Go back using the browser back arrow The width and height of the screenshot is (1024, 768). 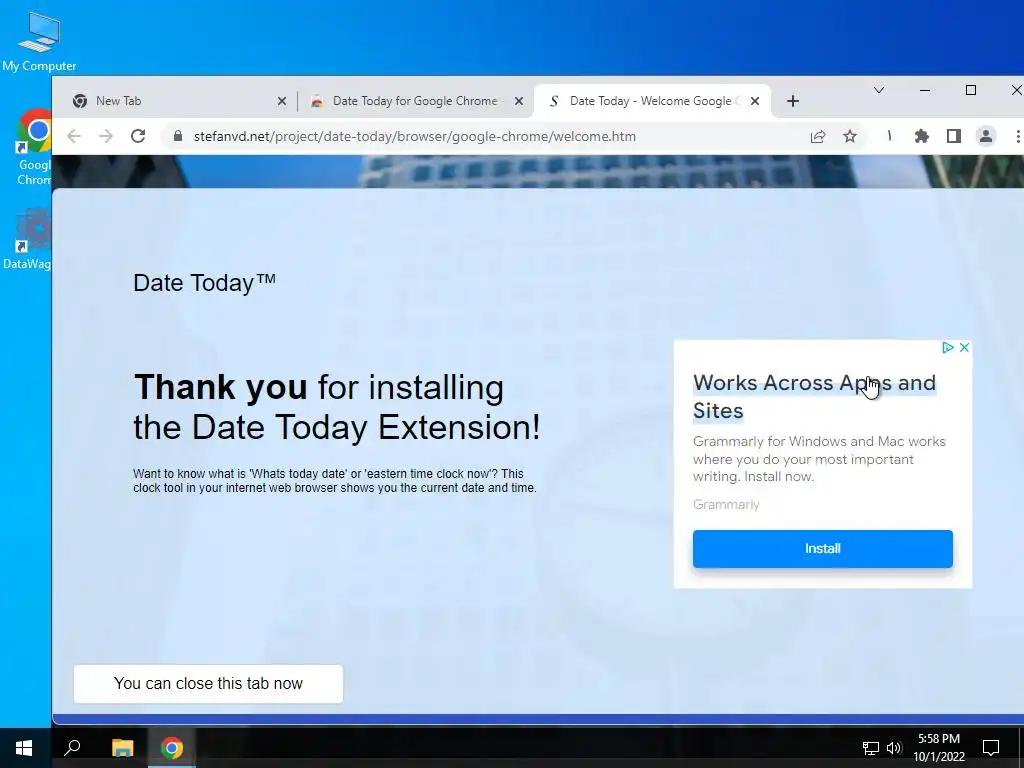tap(74, 136)
